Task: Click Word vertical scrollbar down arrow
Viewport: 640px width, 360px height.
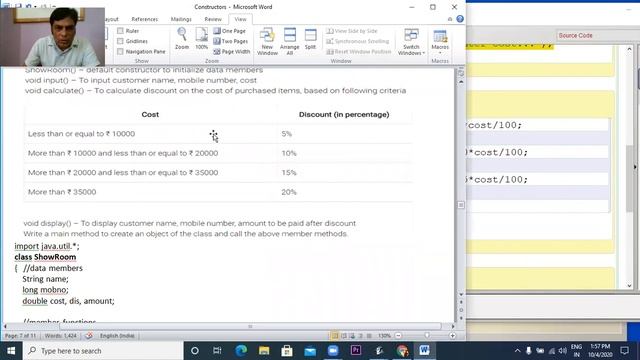Action: 461,295
